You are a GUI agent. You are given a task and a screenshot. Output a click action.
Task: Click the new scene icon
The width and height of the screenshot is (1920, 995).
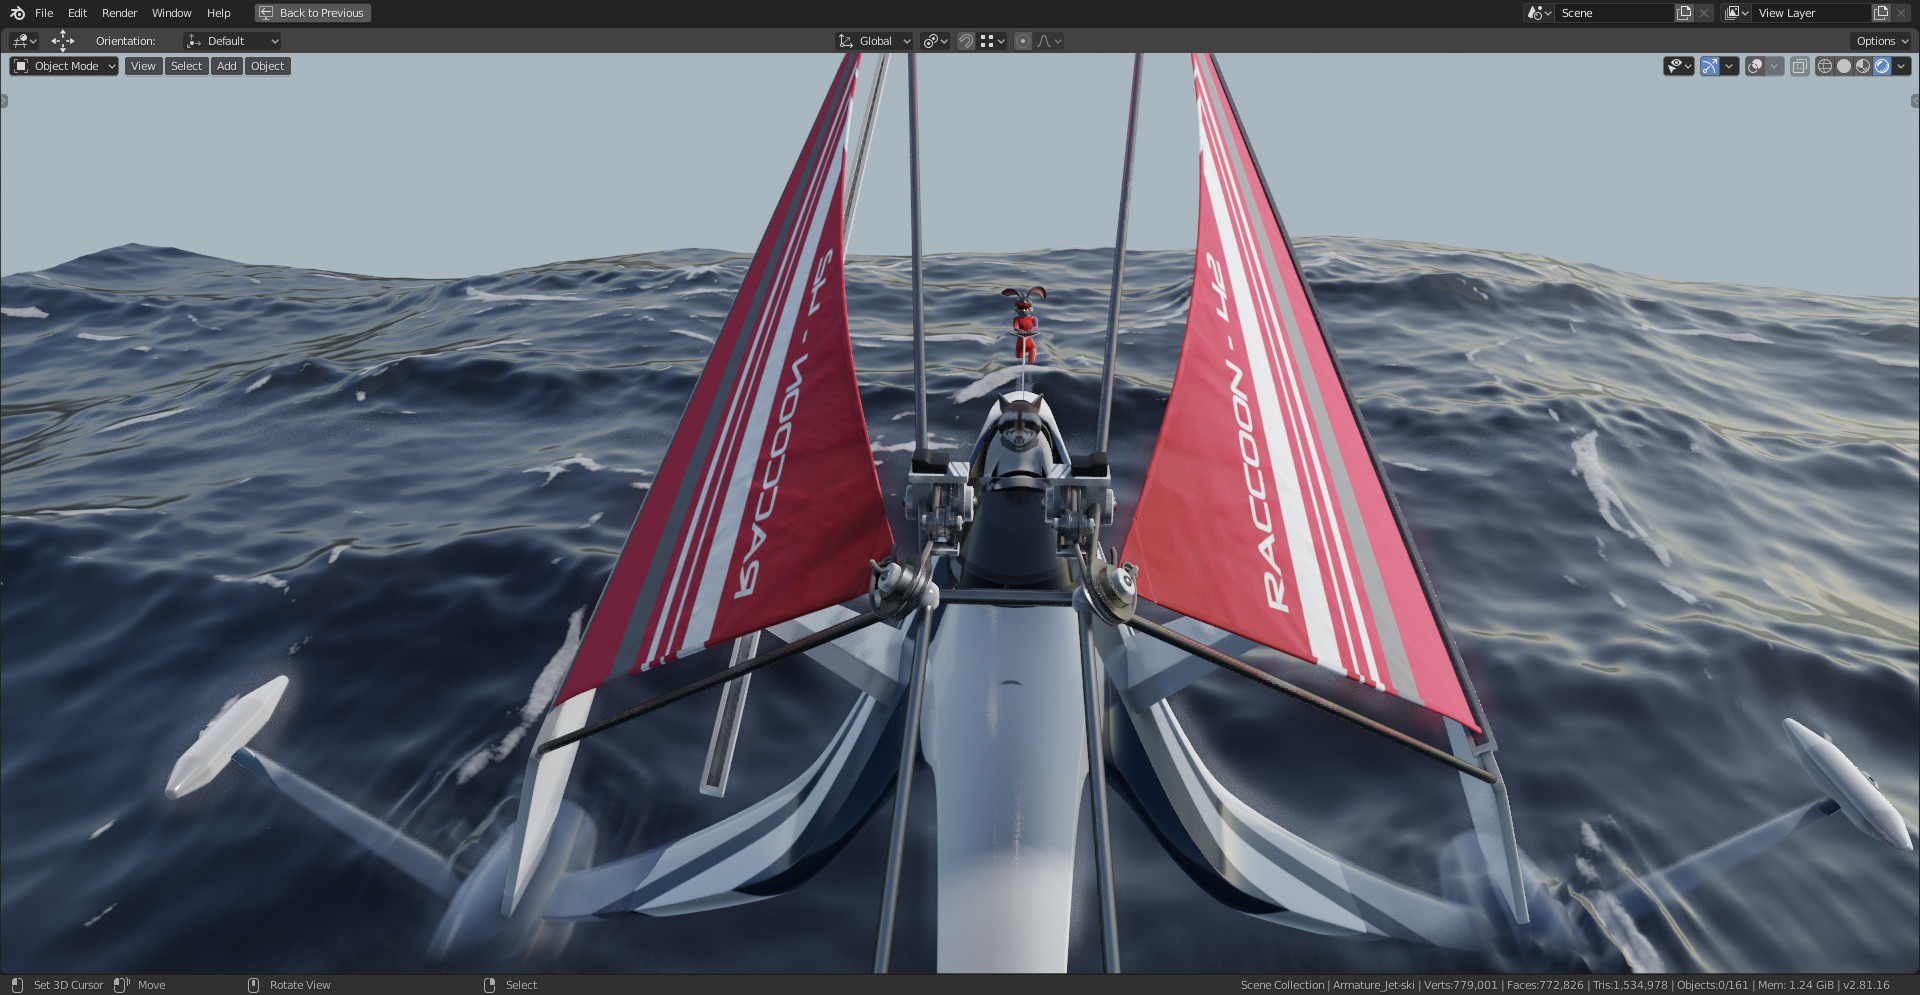[1684, 13]
